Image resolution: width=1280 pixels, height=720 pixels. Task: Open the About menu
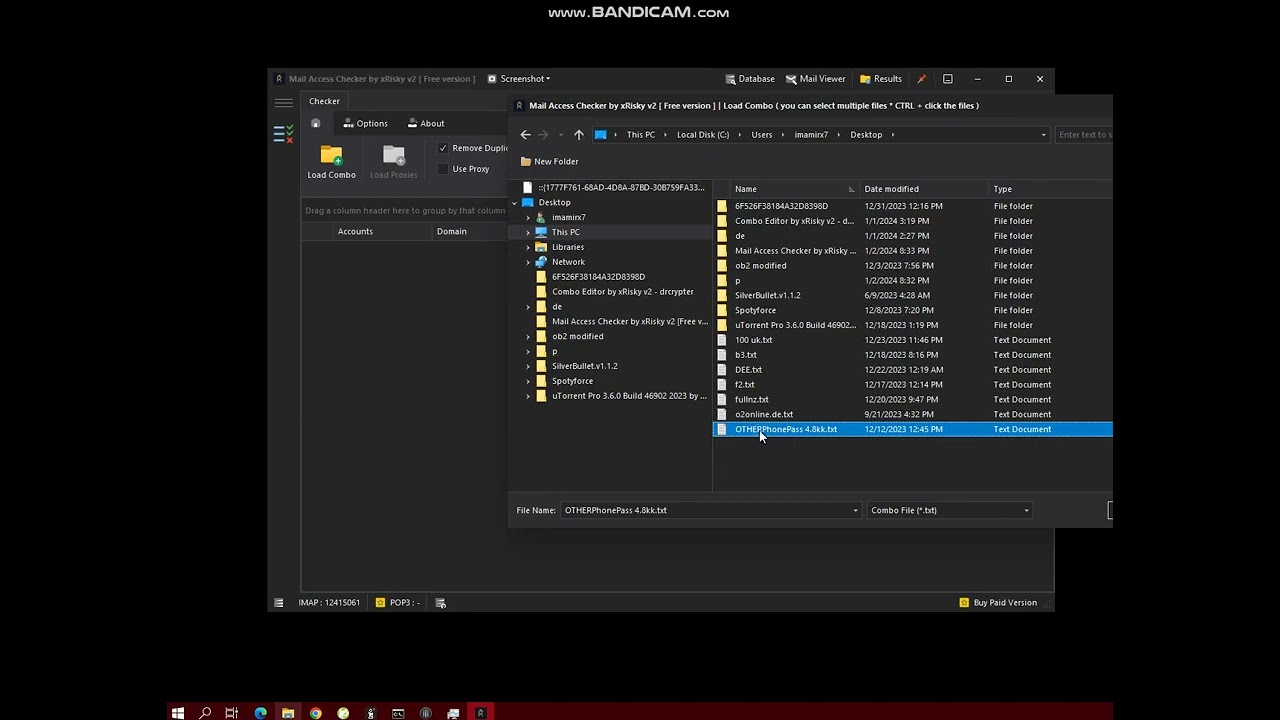pyautogui.click(x=426, y=124)
